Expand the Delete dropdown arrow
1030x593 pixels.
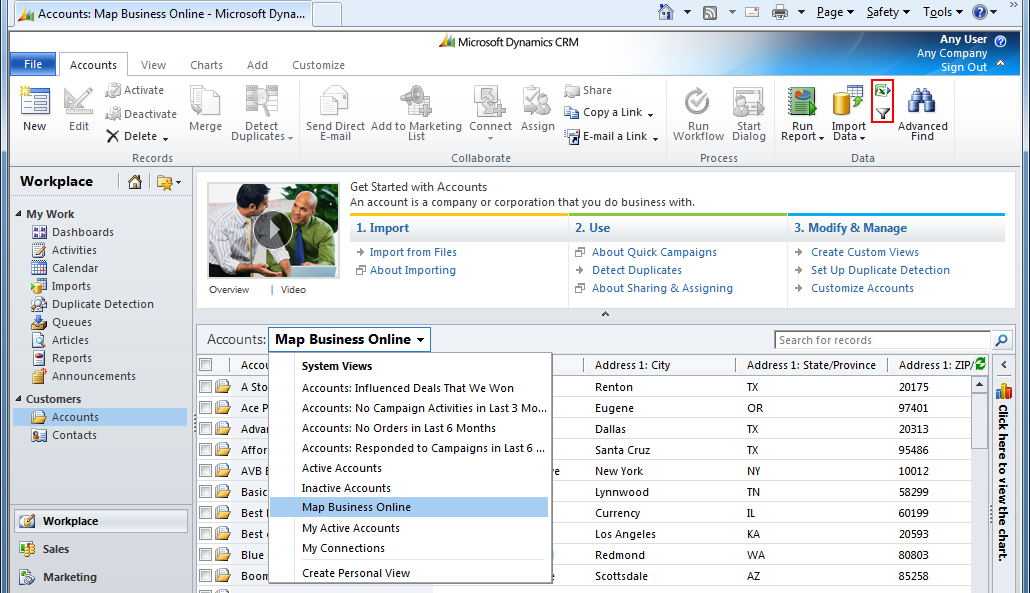tap(166, 138)
